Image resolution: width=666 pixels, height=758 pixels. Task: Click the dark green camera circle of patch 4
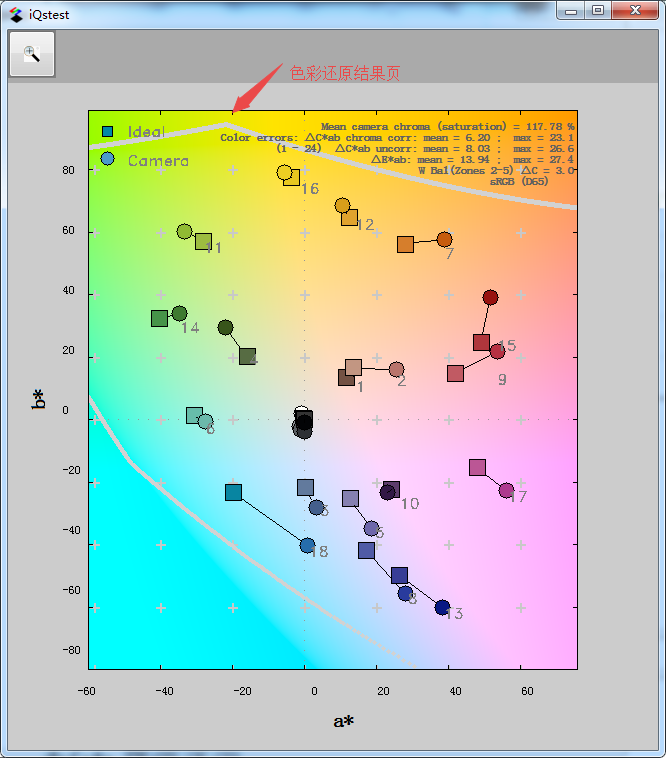click(226, 327)
